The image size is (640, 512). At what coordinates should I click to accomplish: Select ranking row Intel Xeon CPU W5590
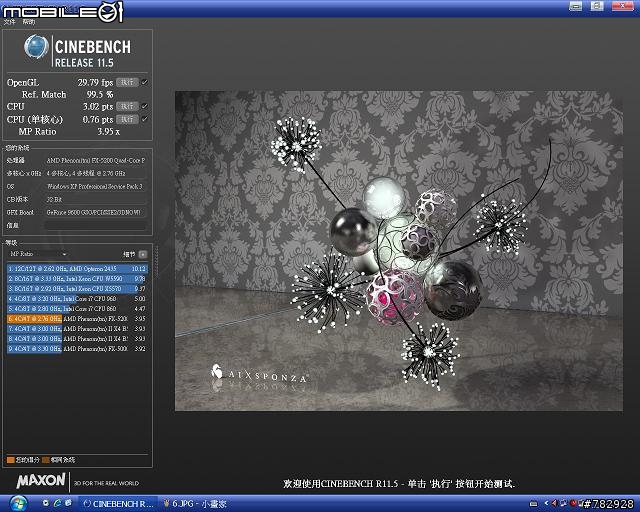click(x=77, y=279)
